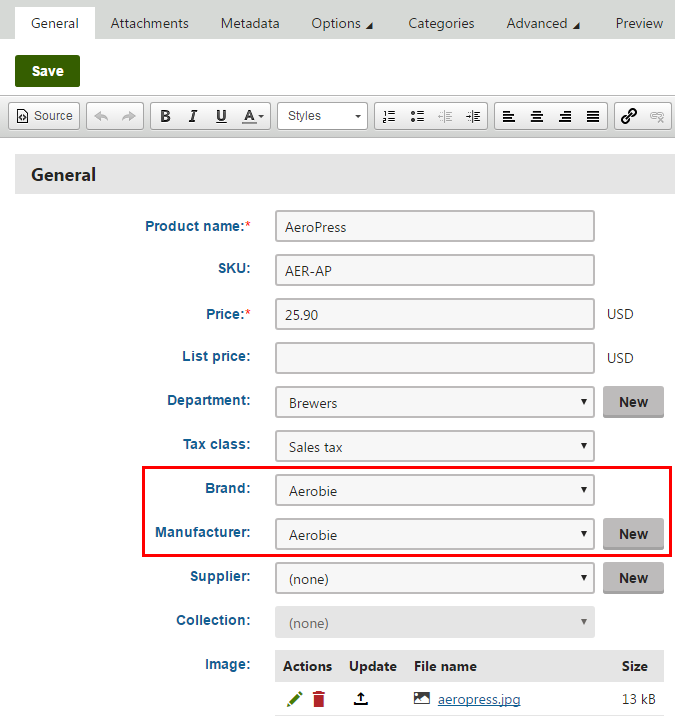Click the unlink icon
The width and height of the screenshot is (675, 725).
[657, 116]
